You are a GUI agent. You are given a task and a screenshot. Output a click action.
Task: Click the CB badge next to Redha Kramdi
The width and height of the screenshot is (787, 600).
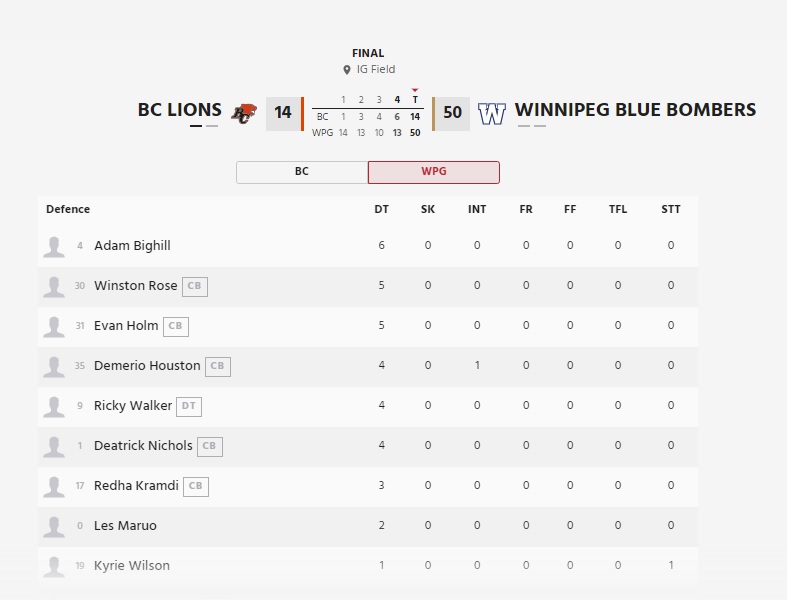coord(196,486)
